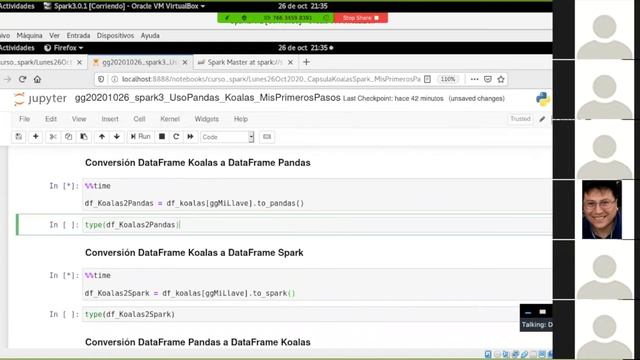This screenshot has height=360, width=640.
Task: Paste cells below icon
Action: (84, 137)
